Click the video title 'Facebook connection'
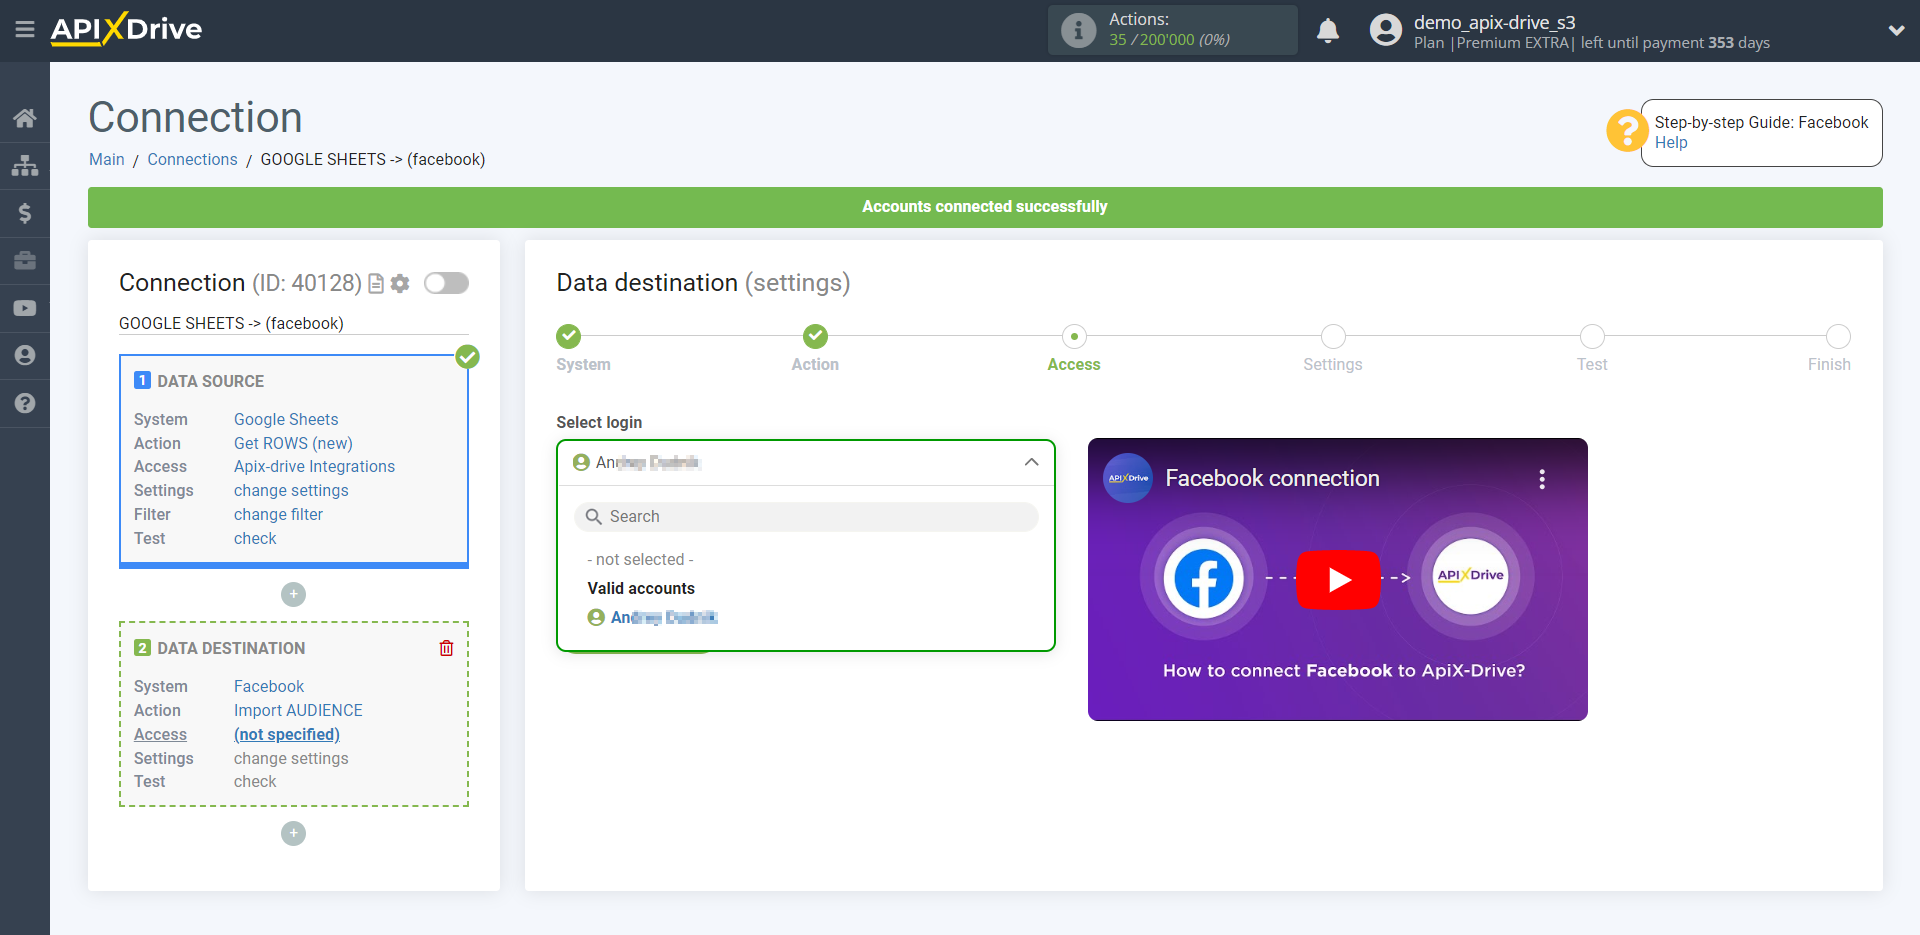This screenshot has width=1920, height=935. click(1272, 479)
